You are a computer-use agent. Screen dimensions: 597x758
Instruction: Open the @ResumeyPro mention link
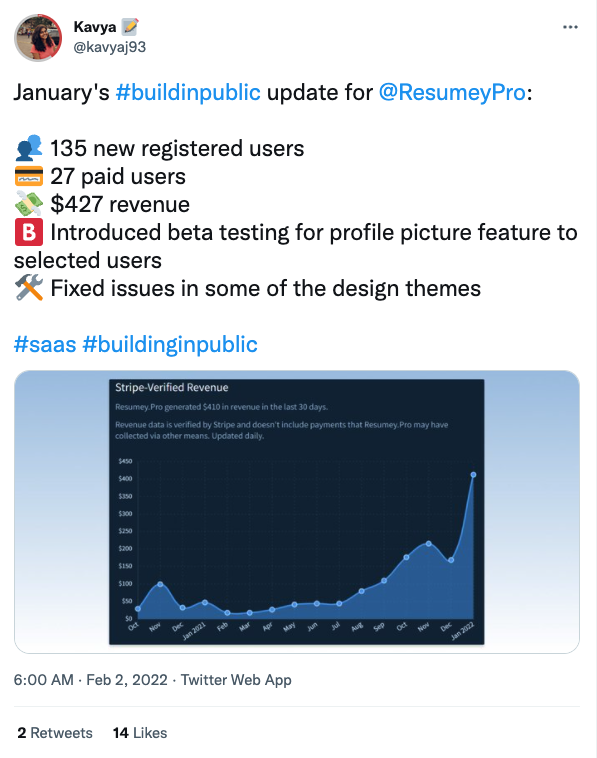(x=452, y=92)
